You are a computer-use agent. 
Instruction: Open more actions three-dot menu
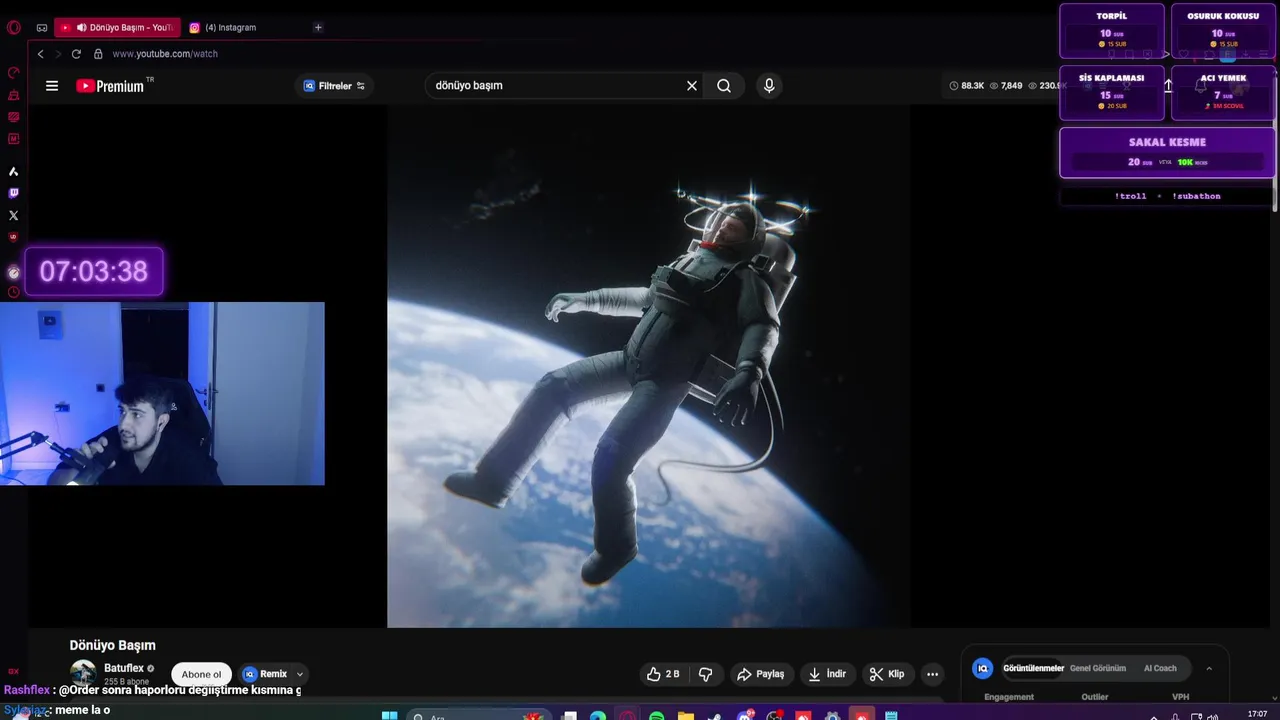[x=932, y=674]
